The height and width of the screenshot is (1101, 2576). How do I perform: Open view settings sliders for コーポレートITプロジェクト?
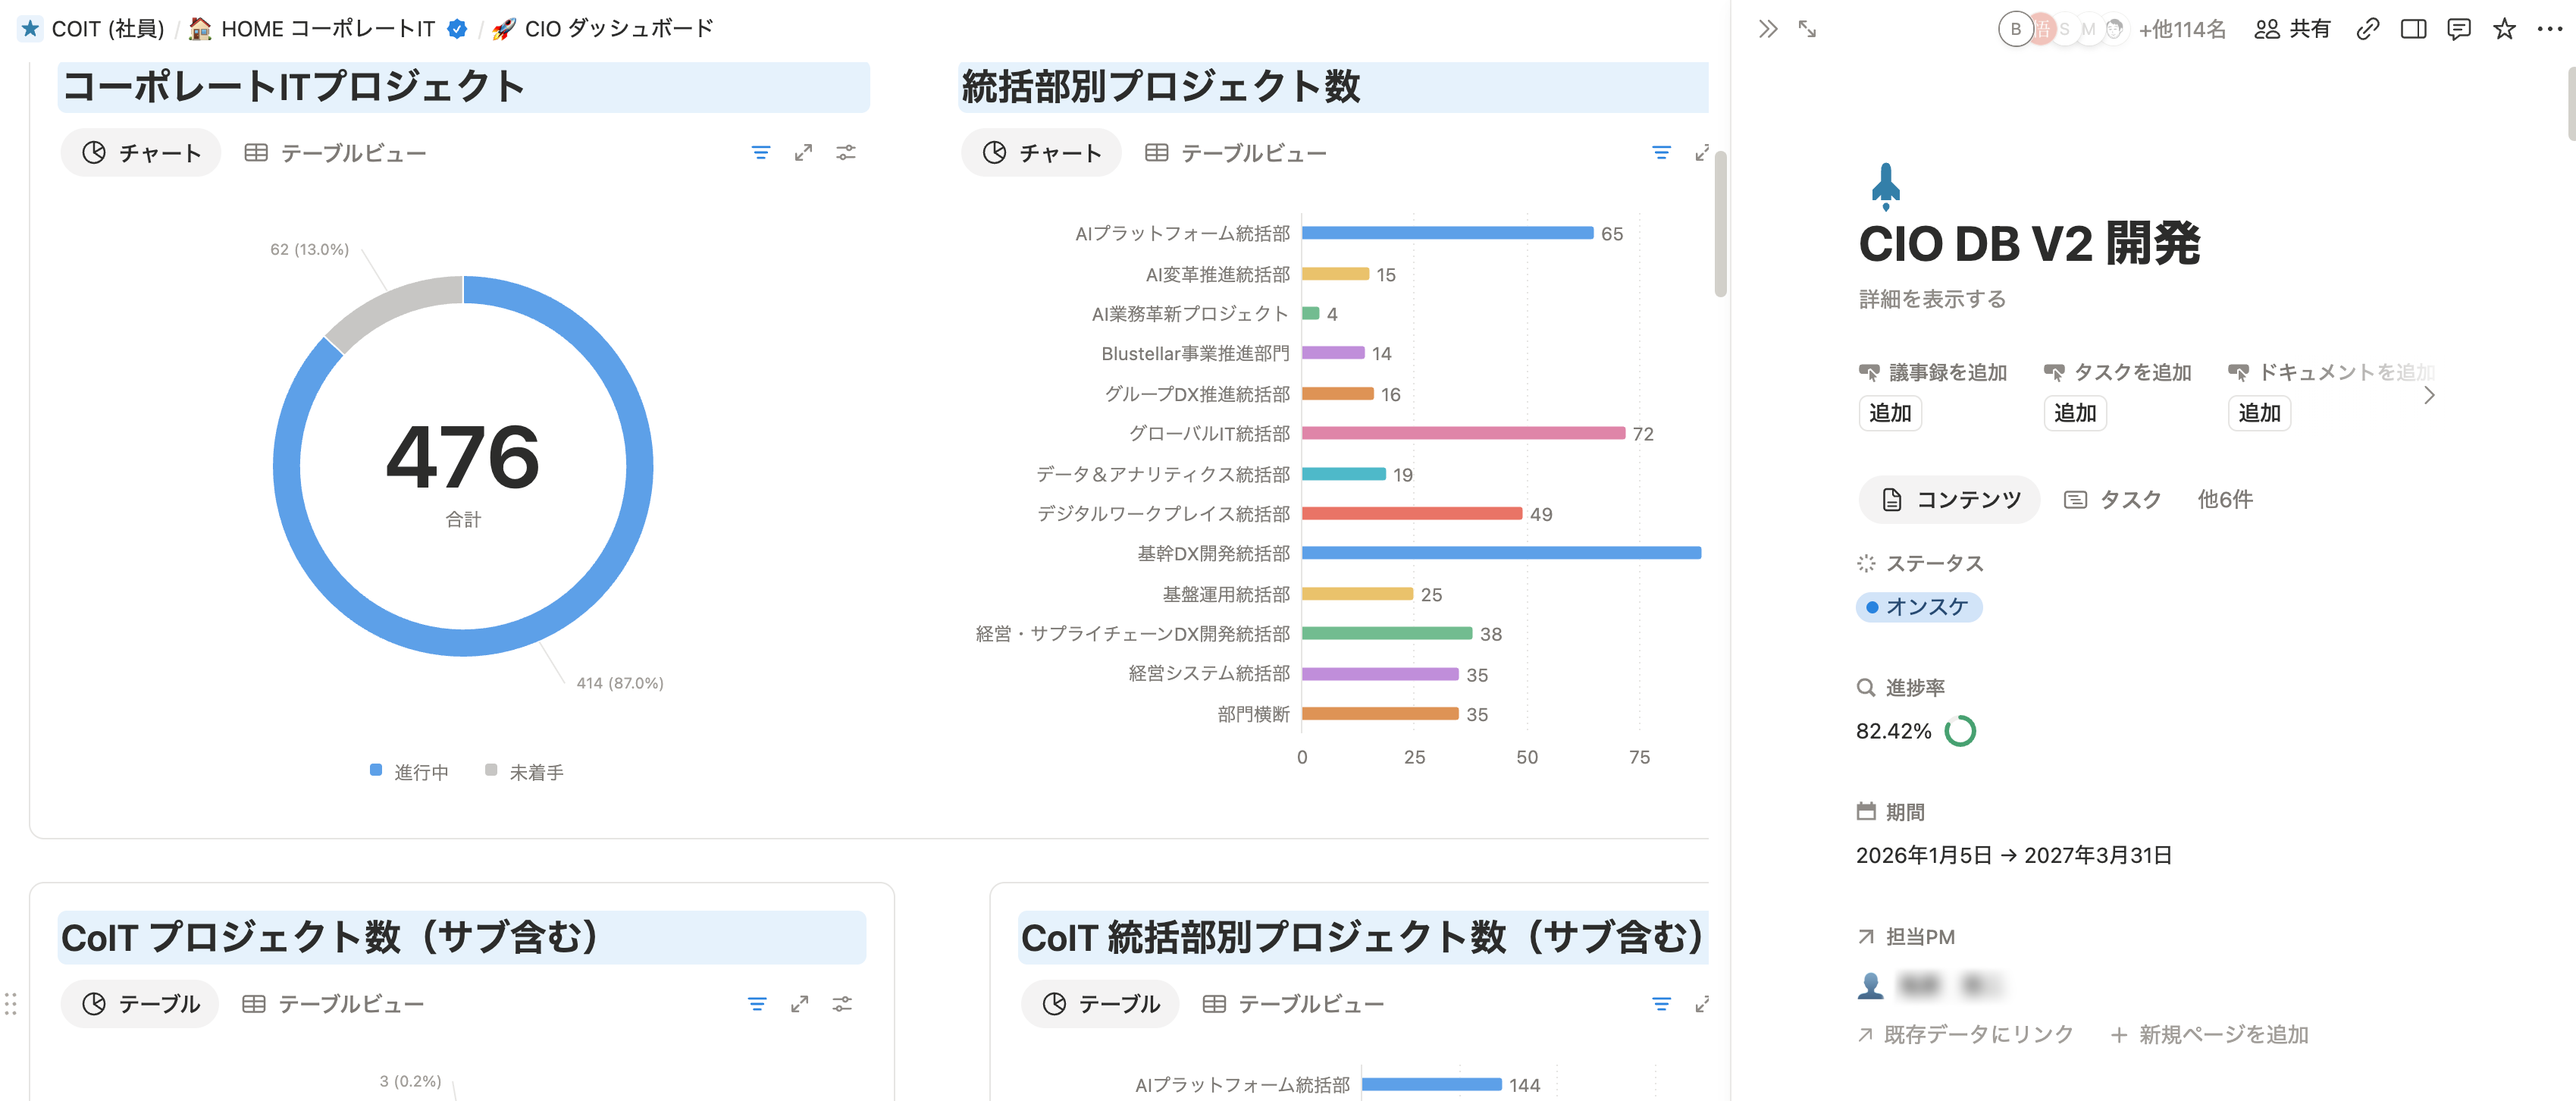pos(846,153)
